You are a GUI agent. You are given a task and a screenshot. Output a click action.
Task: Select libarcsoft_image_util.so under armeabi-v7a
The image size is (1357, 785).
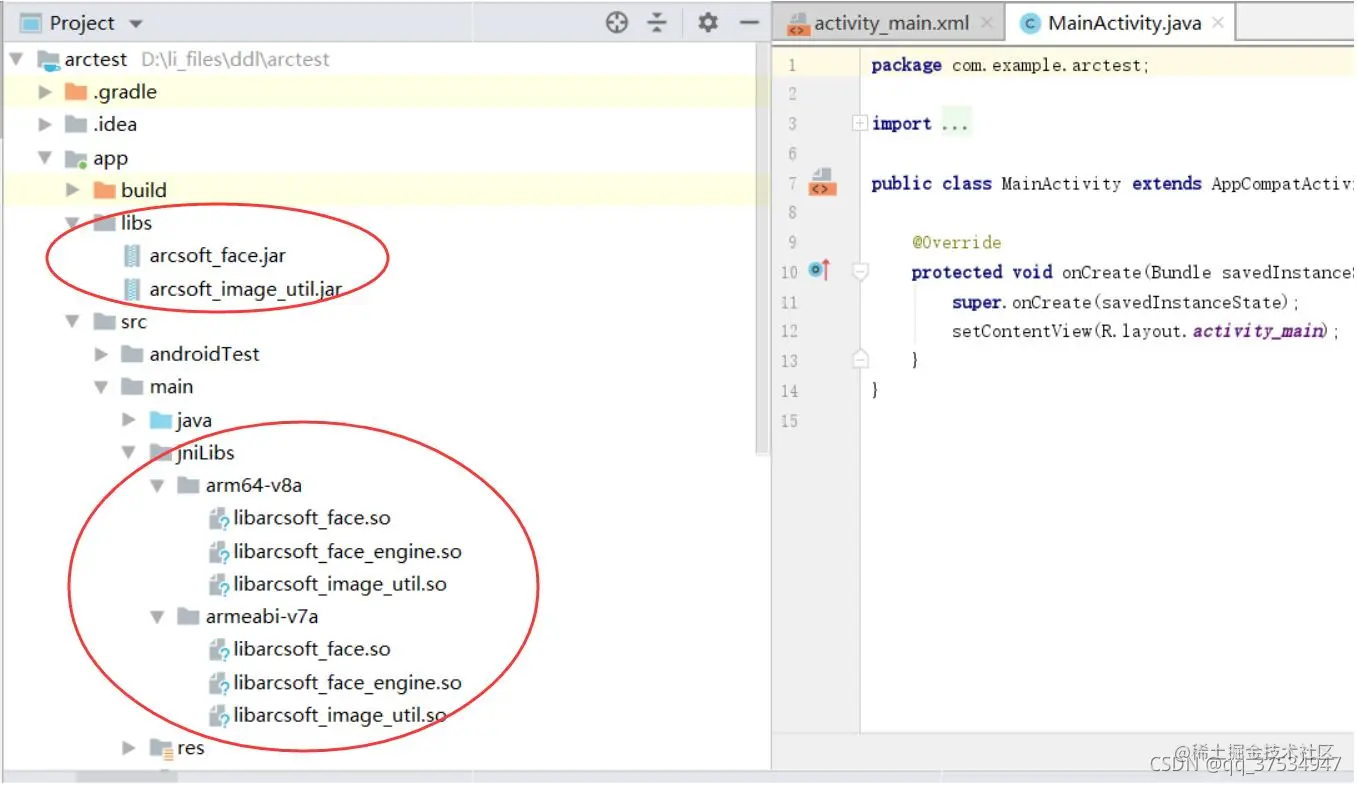click(x=340, y=716)
